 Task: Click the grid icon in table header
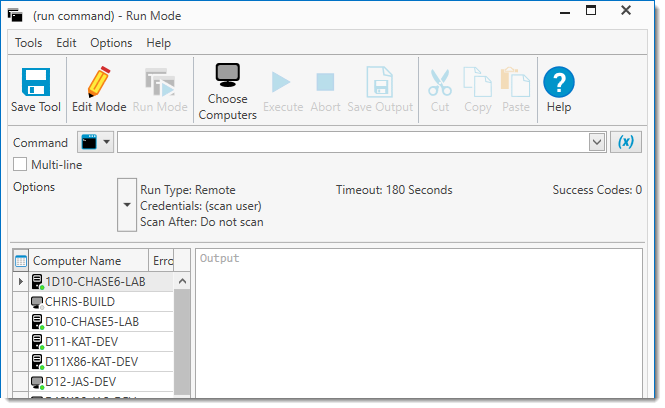[21, 261]
